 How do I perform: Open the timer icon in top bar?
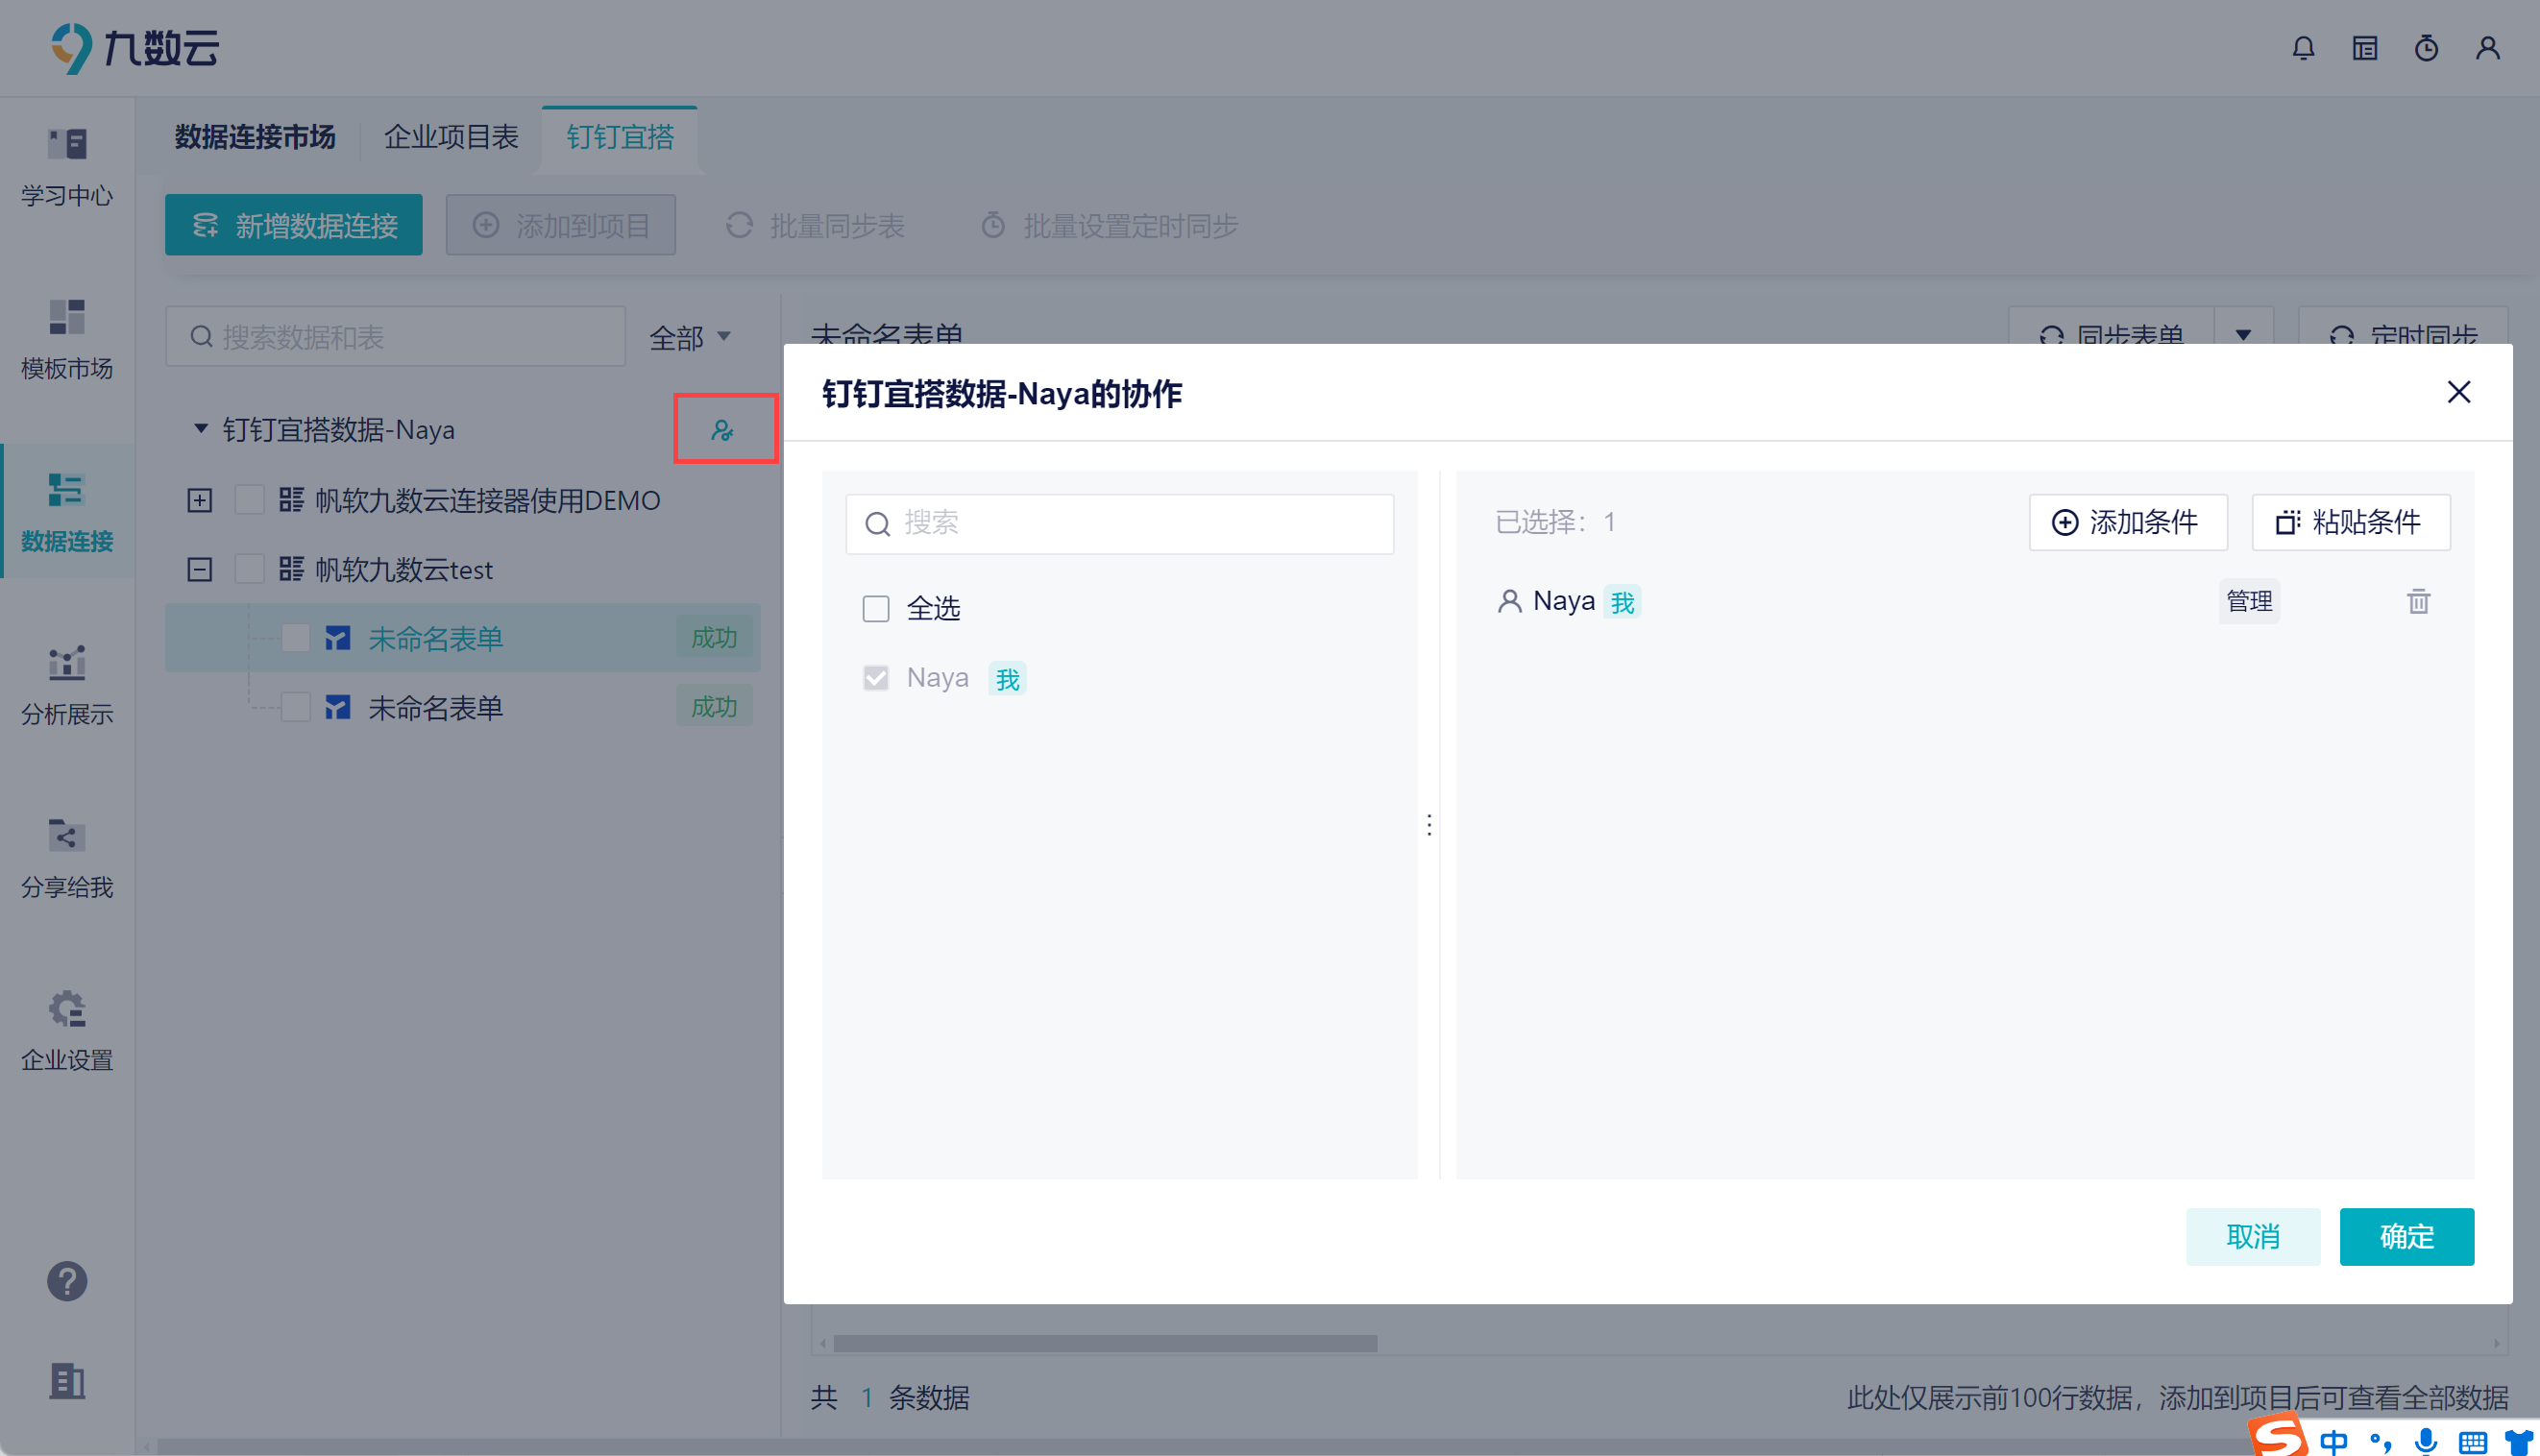2426,48
